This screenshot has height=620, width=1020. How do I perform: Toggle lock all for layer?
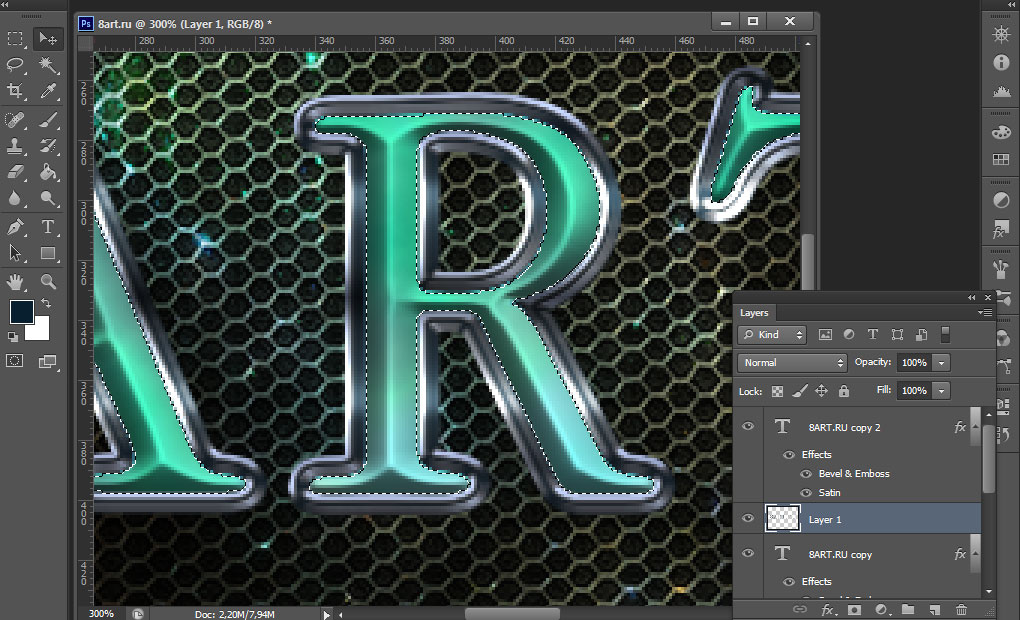pos(844,391)
